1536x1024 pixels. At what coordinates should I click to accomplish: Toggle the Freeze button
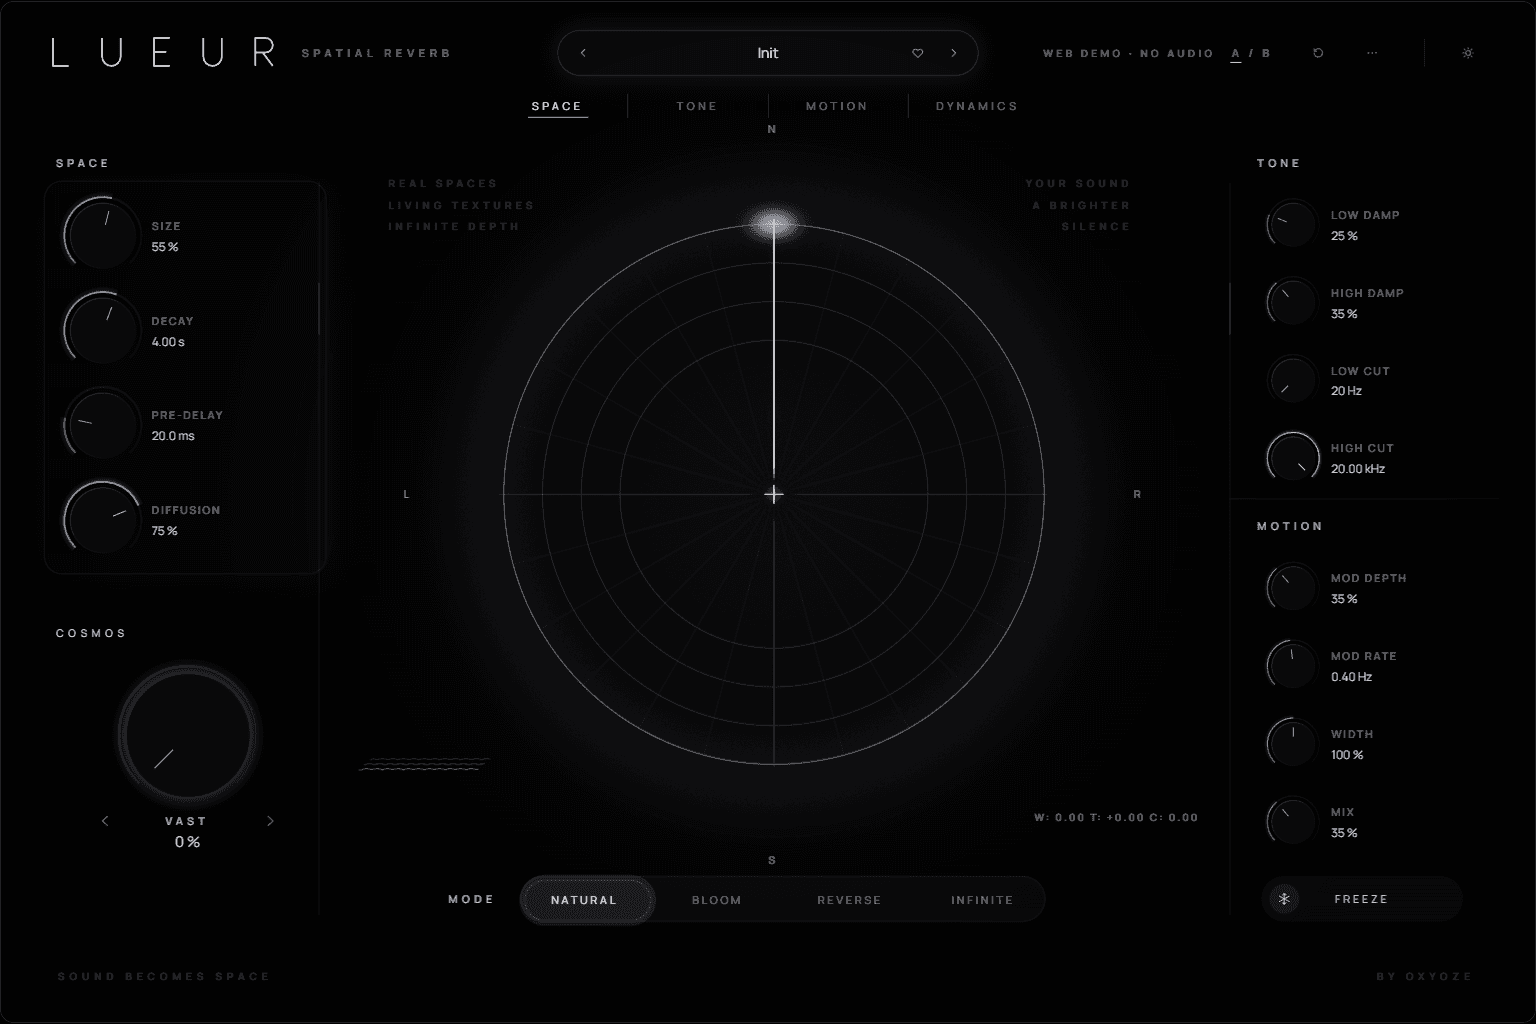[x=1362, y=899]
